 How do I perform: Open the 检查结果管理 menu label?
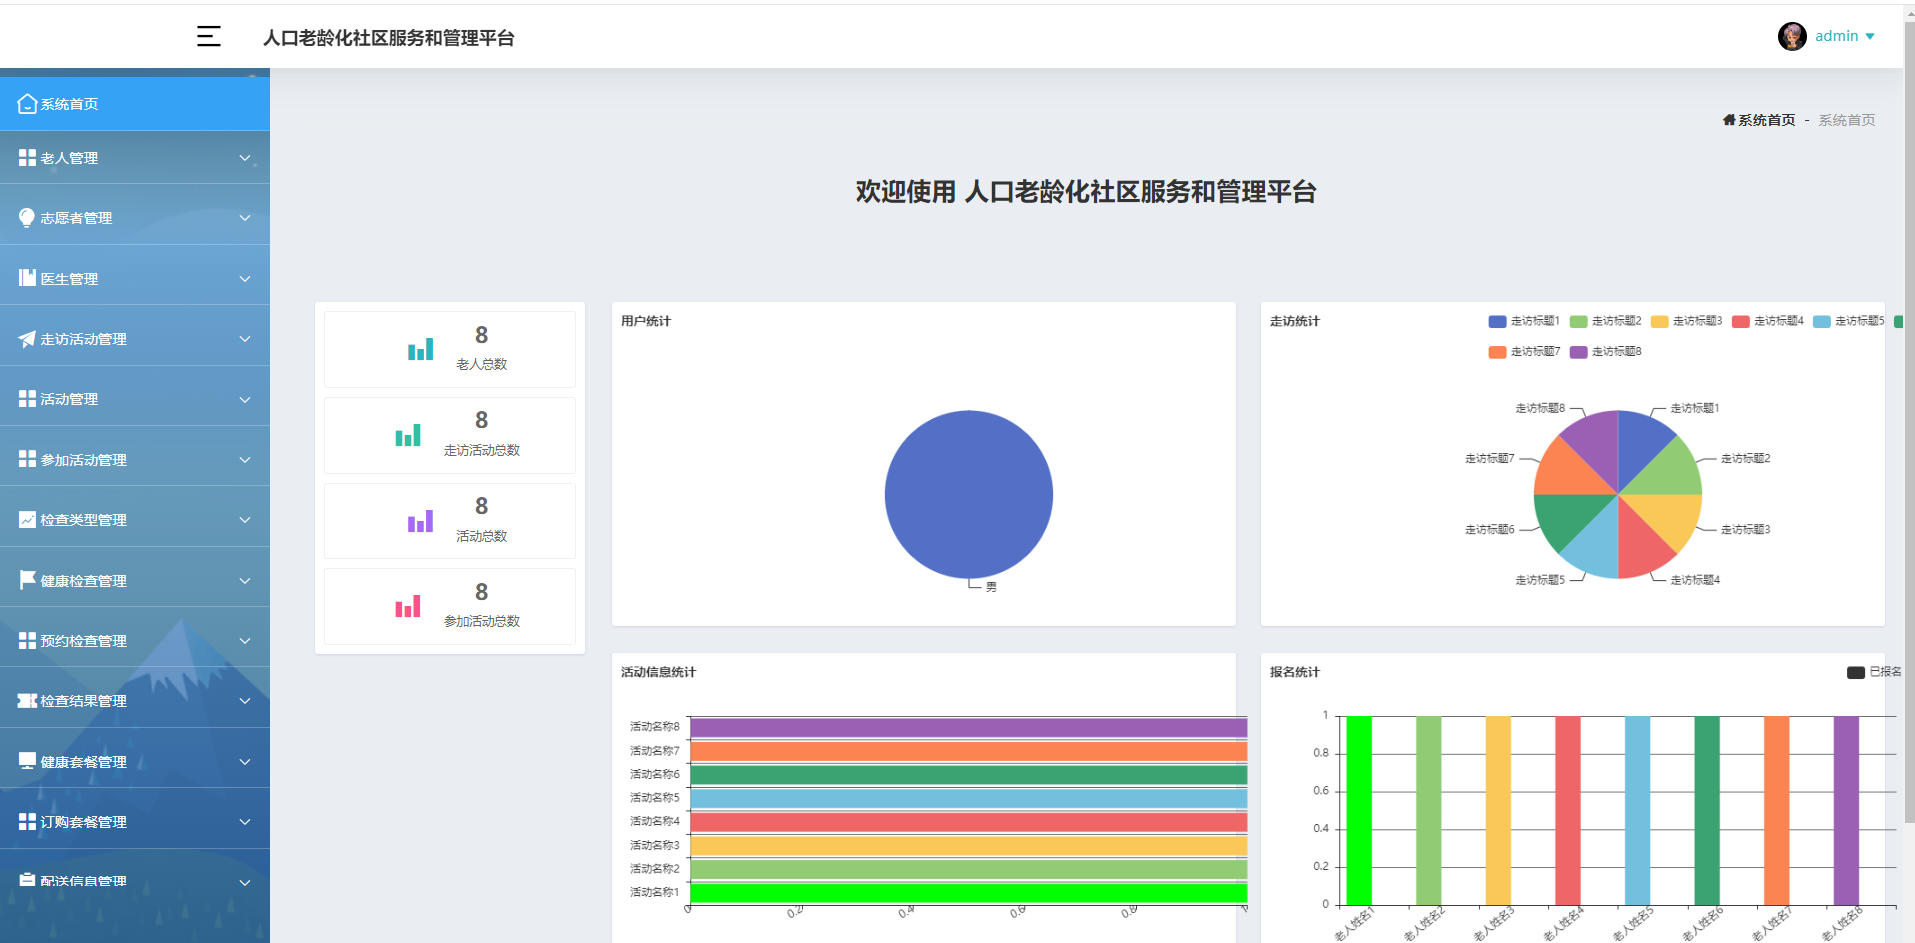[x=83, y=701]
